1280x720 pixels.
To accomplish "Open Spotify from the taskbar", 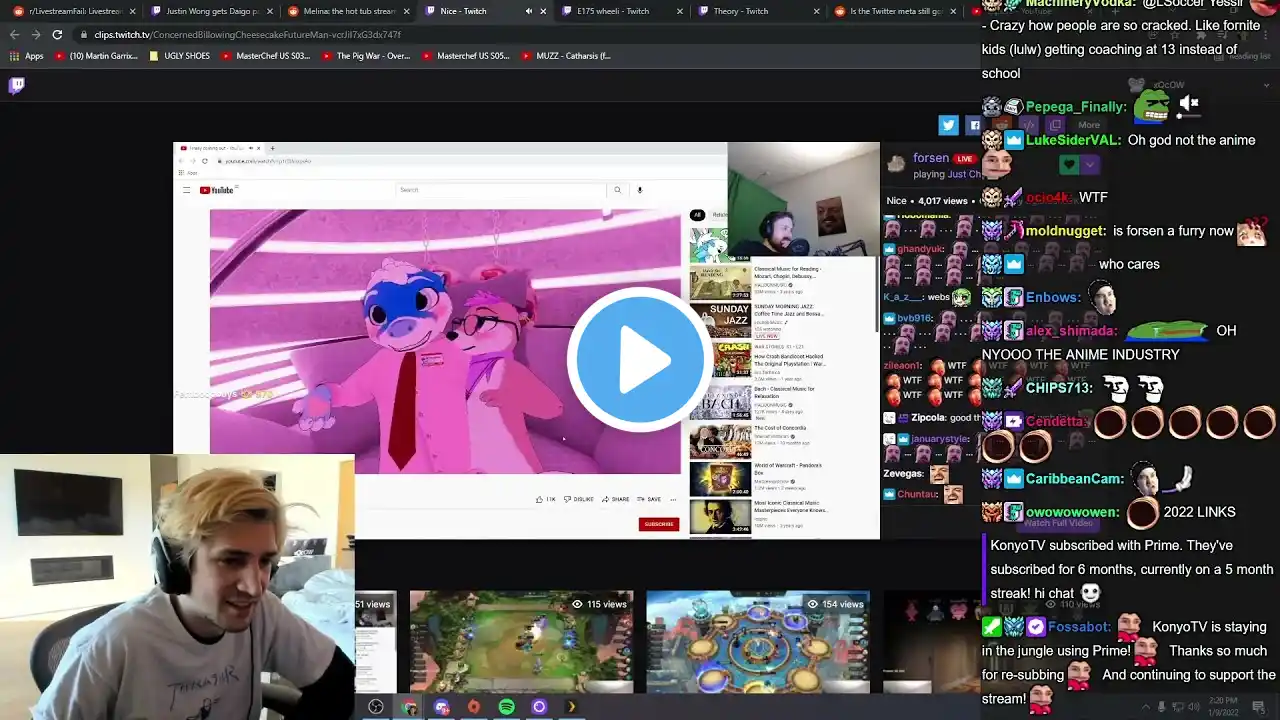I will (507, 707).
